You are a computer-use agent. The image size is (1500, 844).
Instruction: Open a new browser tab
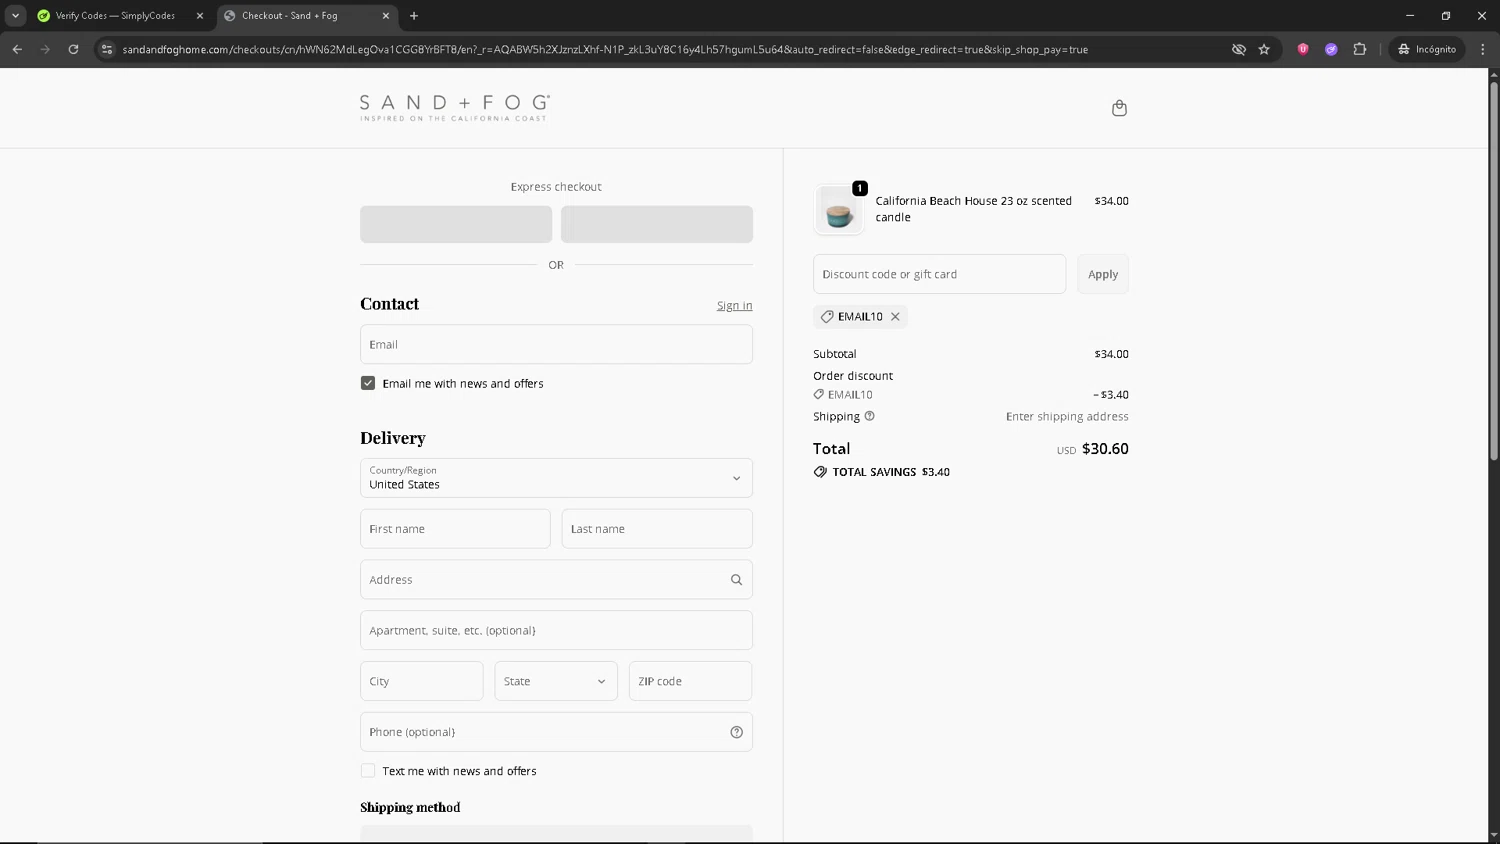414,16
